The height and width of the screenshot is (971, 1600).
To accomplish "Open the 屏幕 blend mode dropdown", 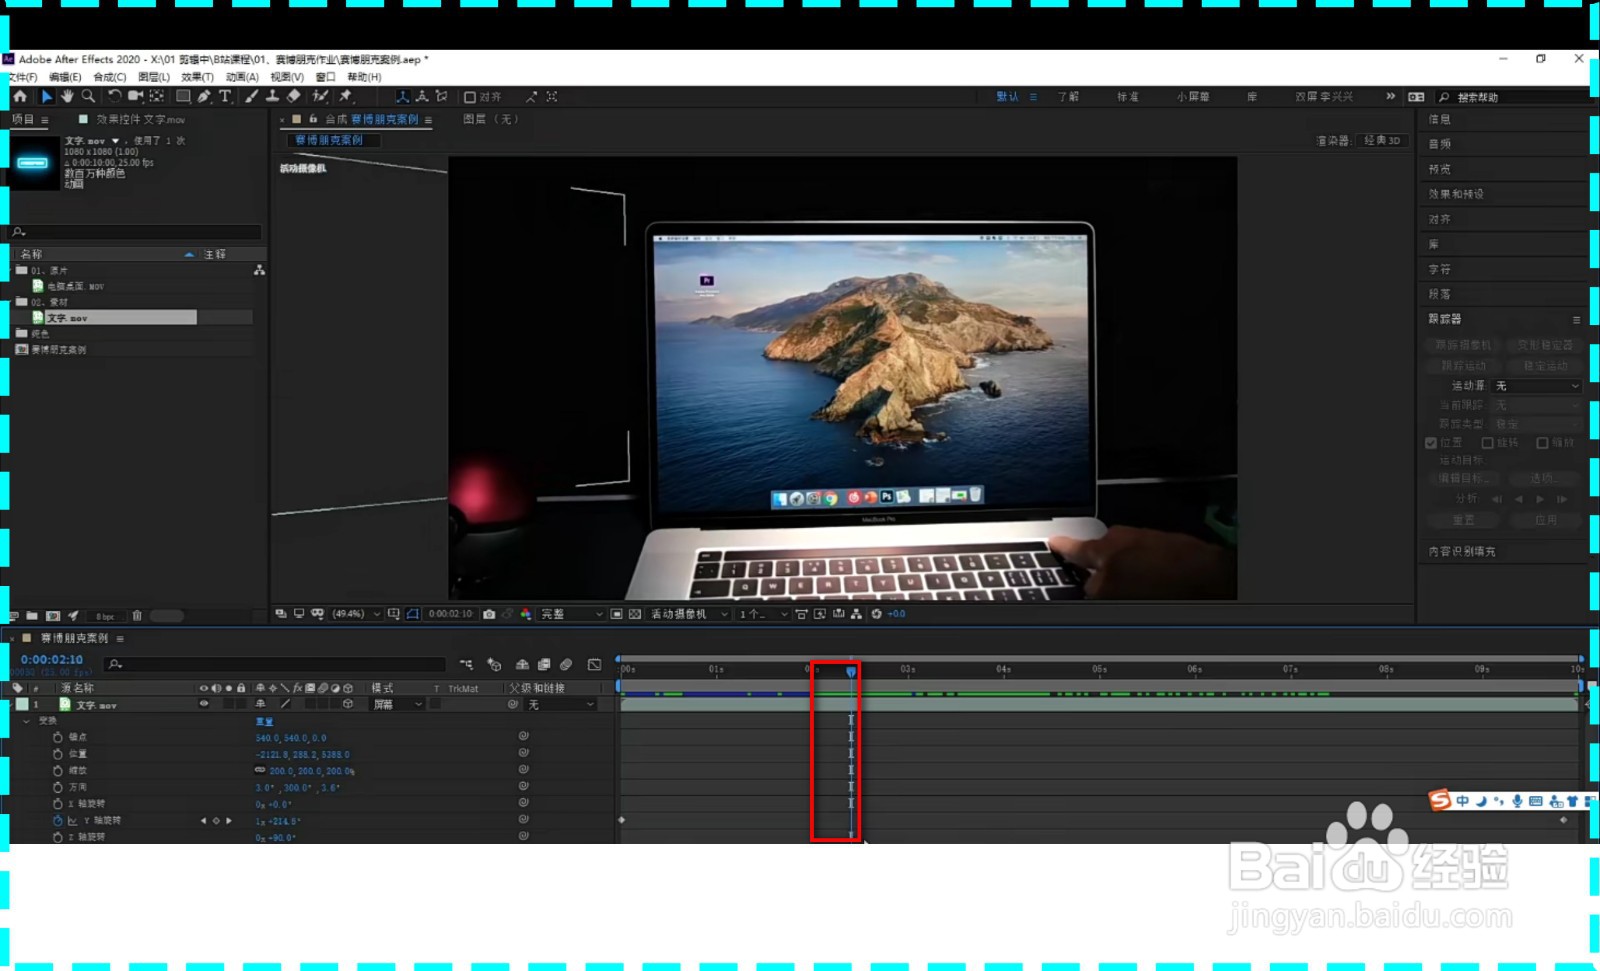I will click(398, 704).
